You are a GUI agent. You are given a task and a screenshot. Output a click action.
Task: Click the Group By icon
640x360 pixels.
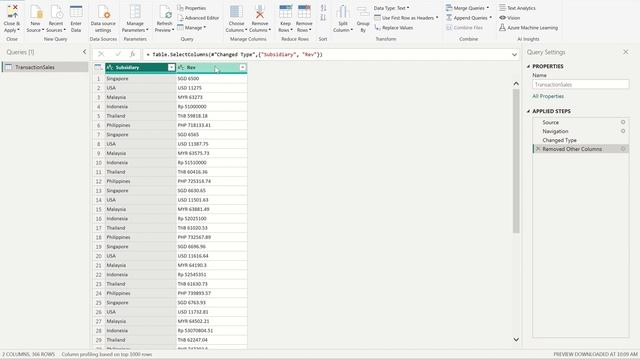point(363,12)
